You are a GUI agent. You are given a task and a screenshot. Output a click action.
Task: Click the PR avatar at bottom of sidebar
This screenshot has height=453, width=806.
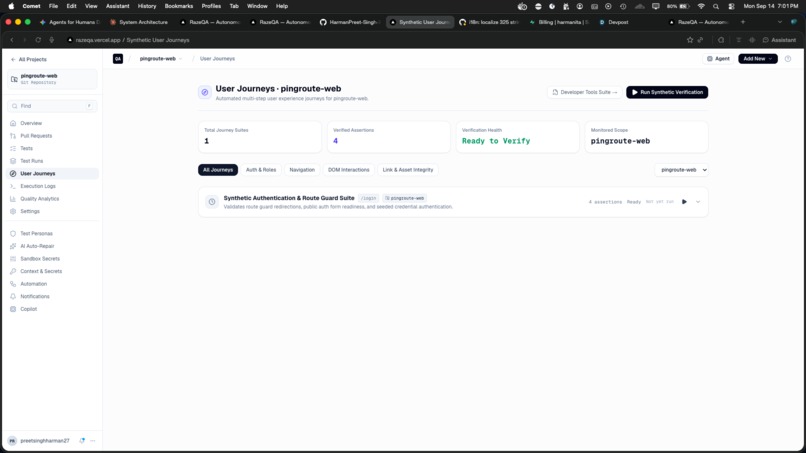12,441
